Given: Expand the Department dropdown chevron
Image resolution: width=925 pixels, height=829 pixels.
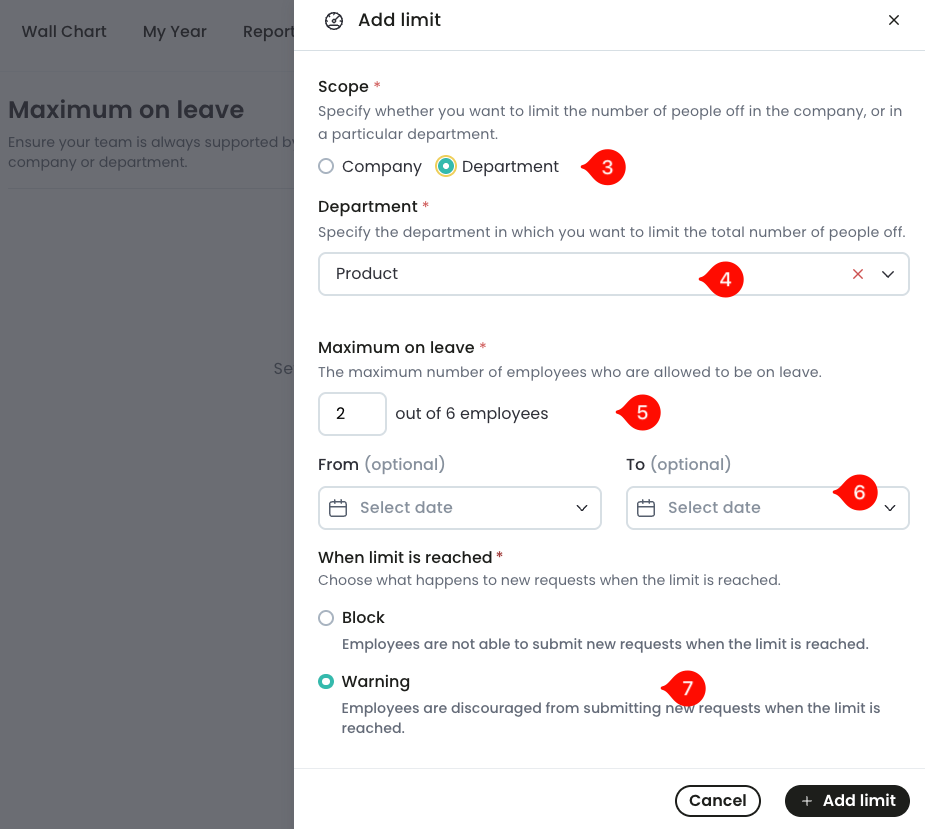Looking at the screenshot, I should click(x=888, y=274).
